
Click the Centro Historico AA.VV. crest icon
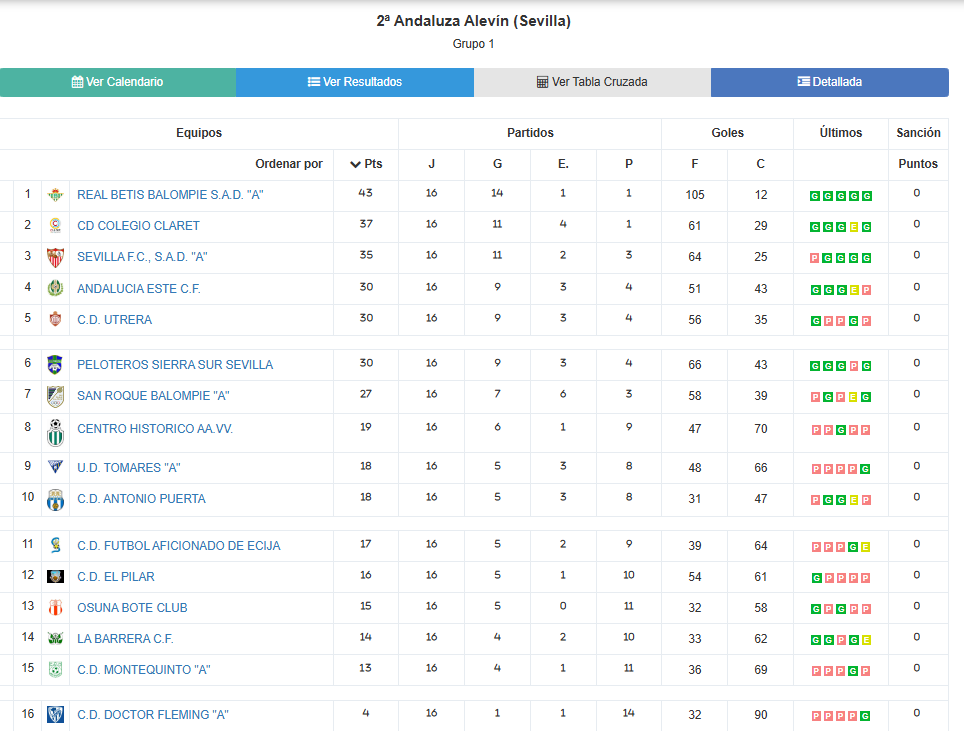pos(55,432)
